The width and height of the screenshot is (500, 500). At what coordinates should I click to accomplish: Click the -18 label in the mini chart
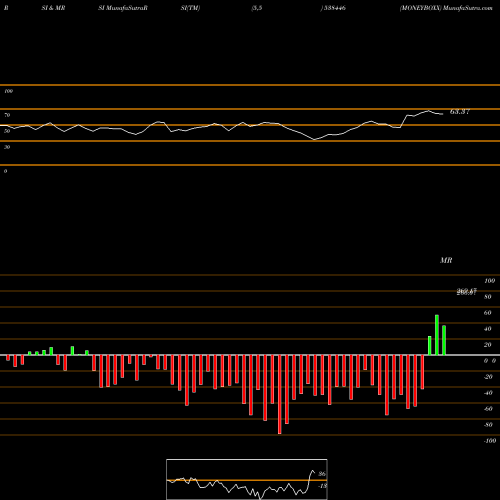(323, 486)
